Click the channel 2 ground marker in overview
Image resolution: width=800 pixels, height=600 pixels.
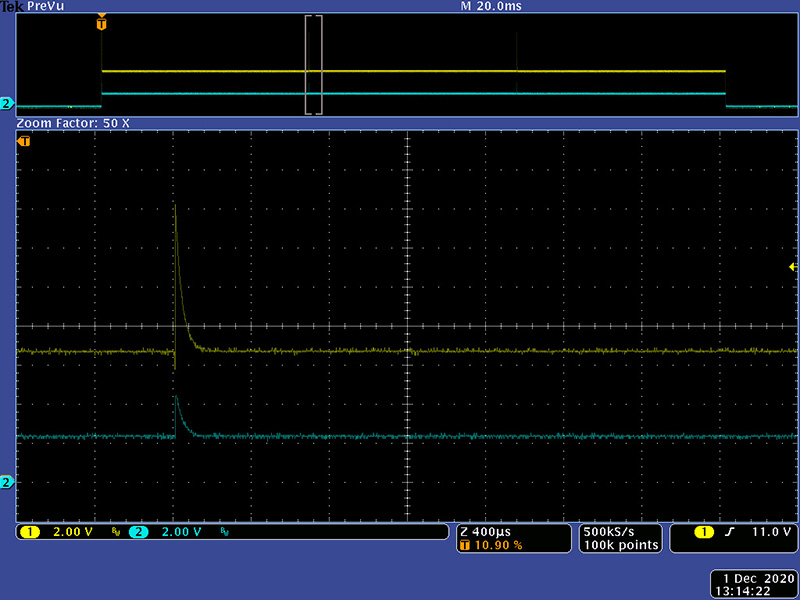(7, 104)
